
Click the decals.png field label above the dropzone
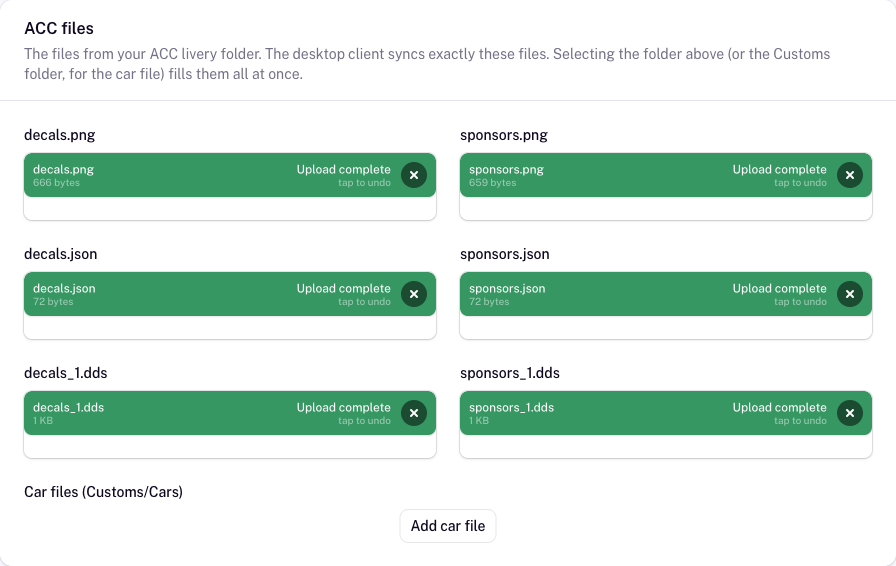[x=59, y=135]
